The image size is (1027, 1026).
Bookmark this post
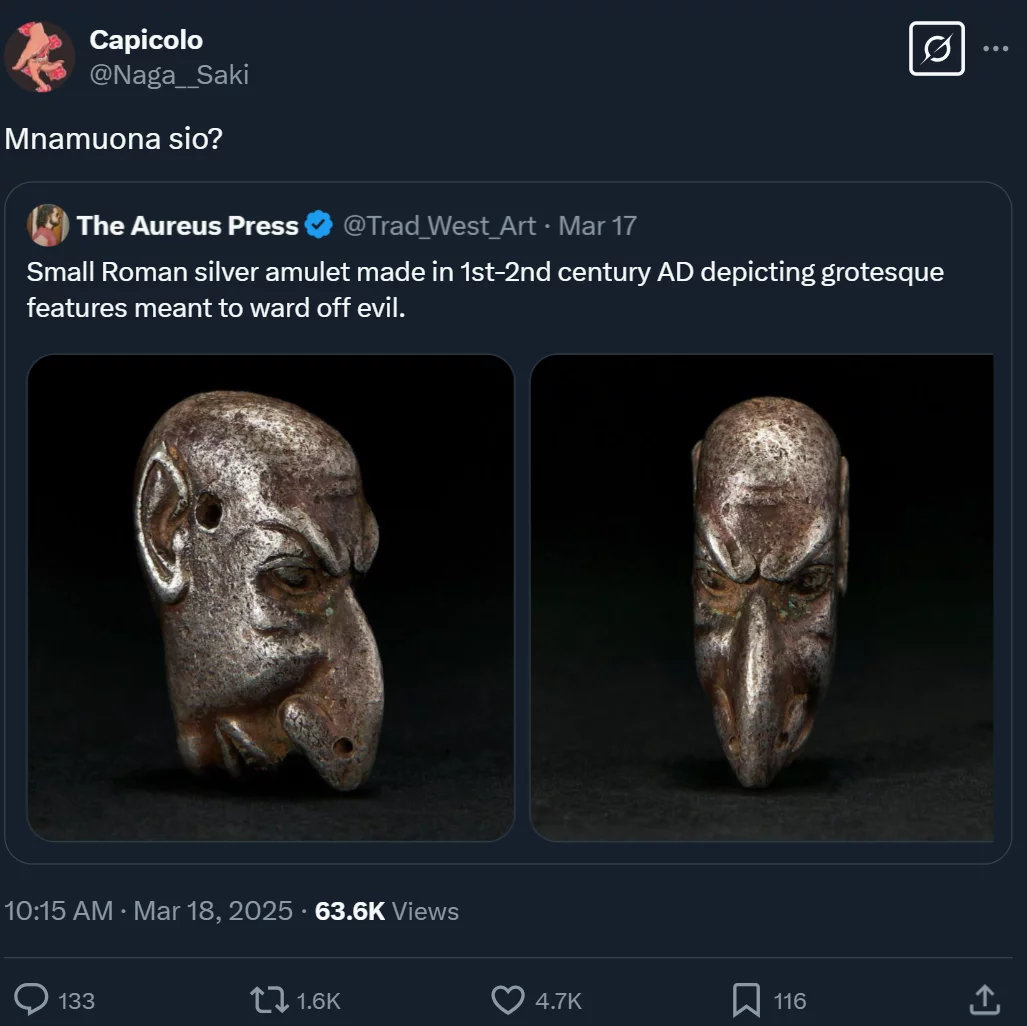coord(746,1000)
